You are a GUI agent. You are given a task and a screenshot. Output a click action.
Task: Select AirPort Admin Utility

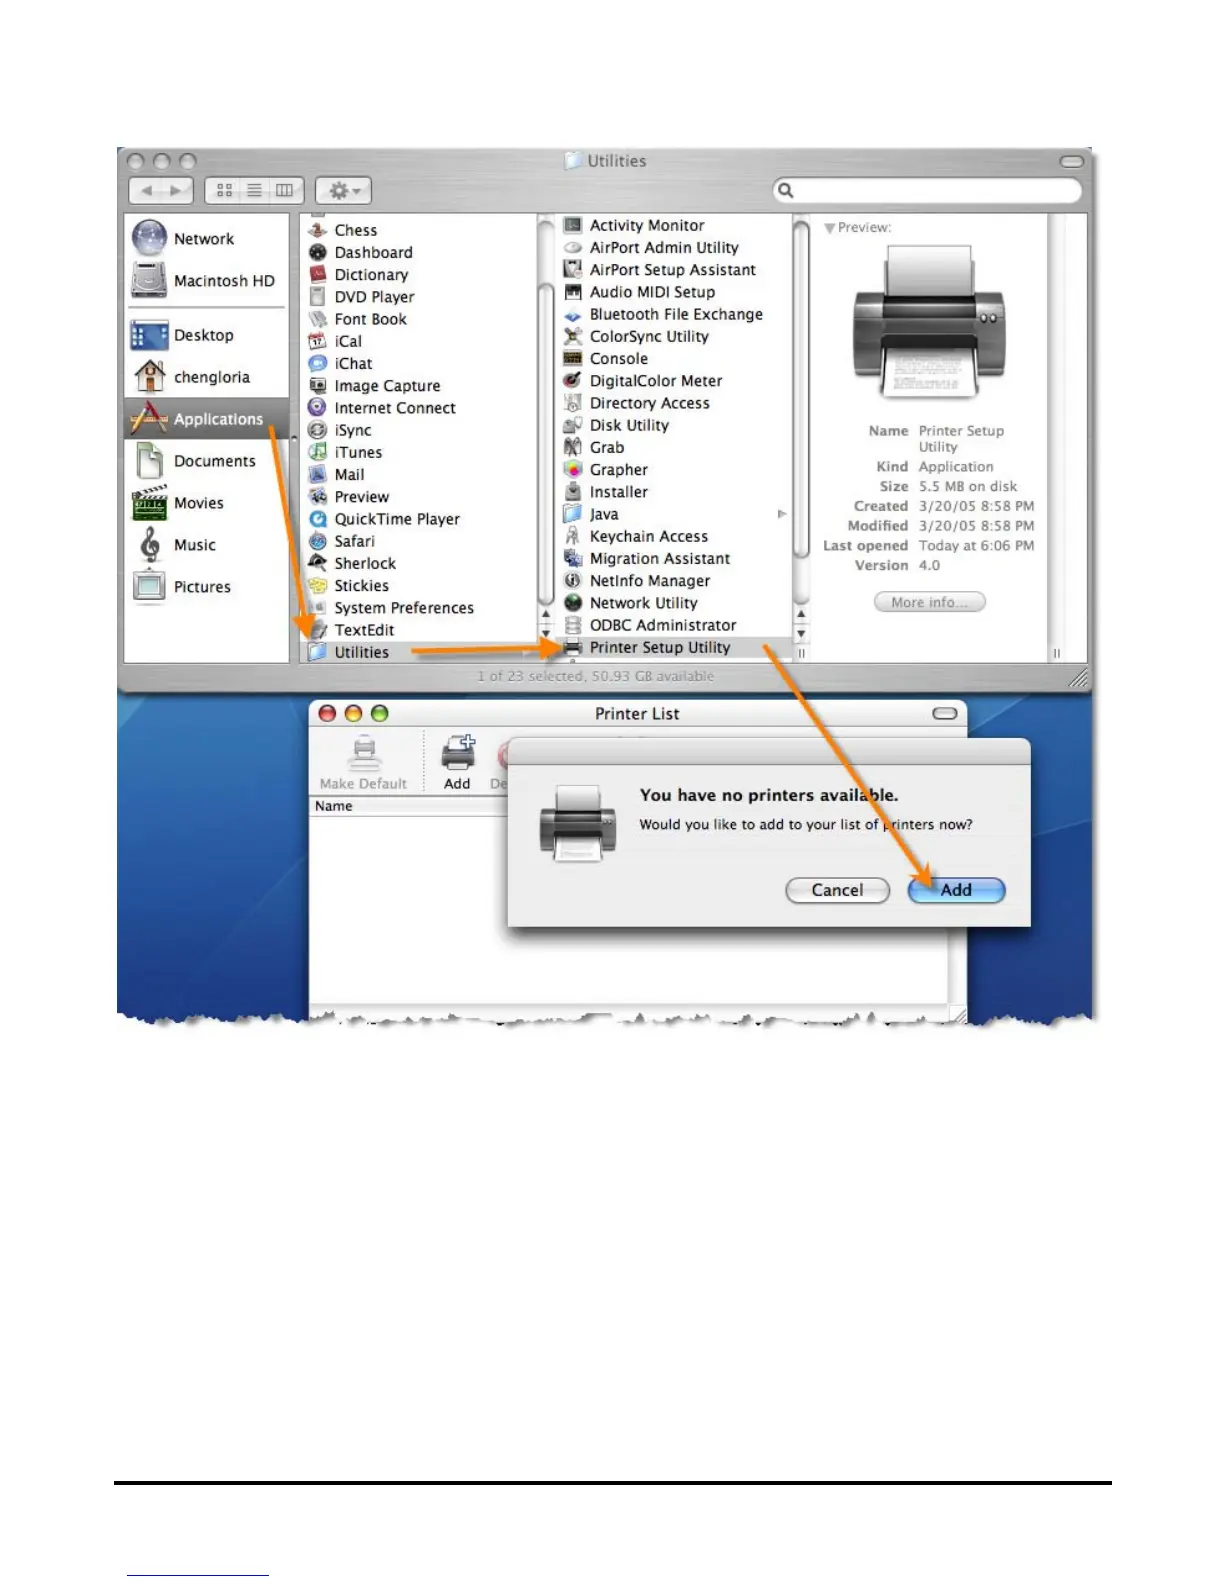pos(651,247)
